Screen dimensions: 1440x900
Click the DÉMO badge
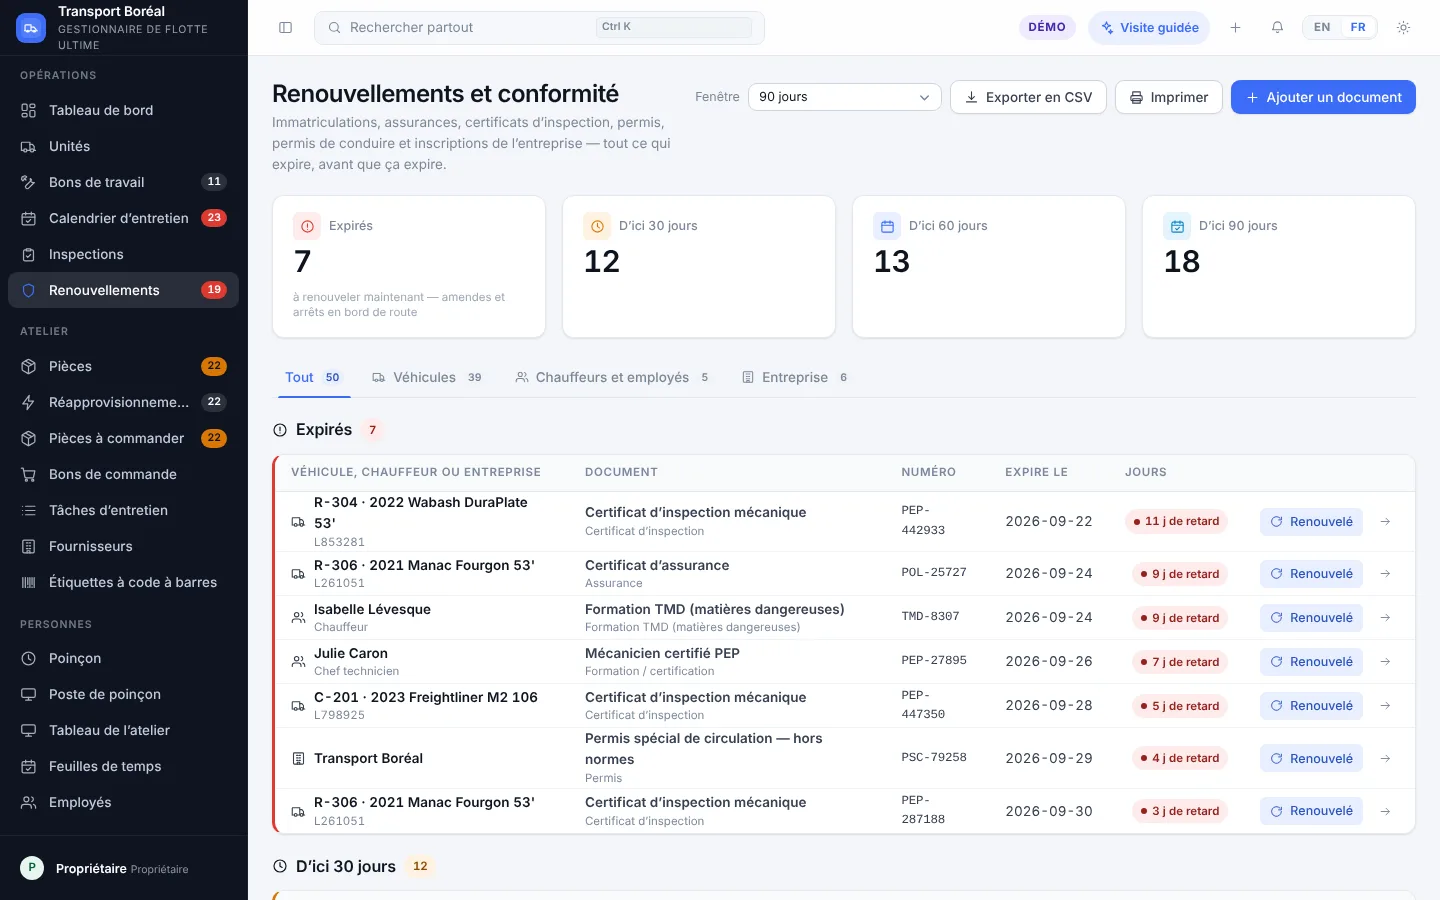tap(1047, 28)
